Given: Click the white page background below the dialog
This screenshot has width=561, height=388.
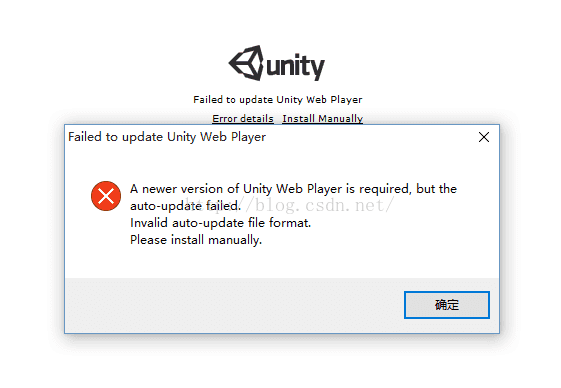Looking at the screenshot, I should click(280, 362).
